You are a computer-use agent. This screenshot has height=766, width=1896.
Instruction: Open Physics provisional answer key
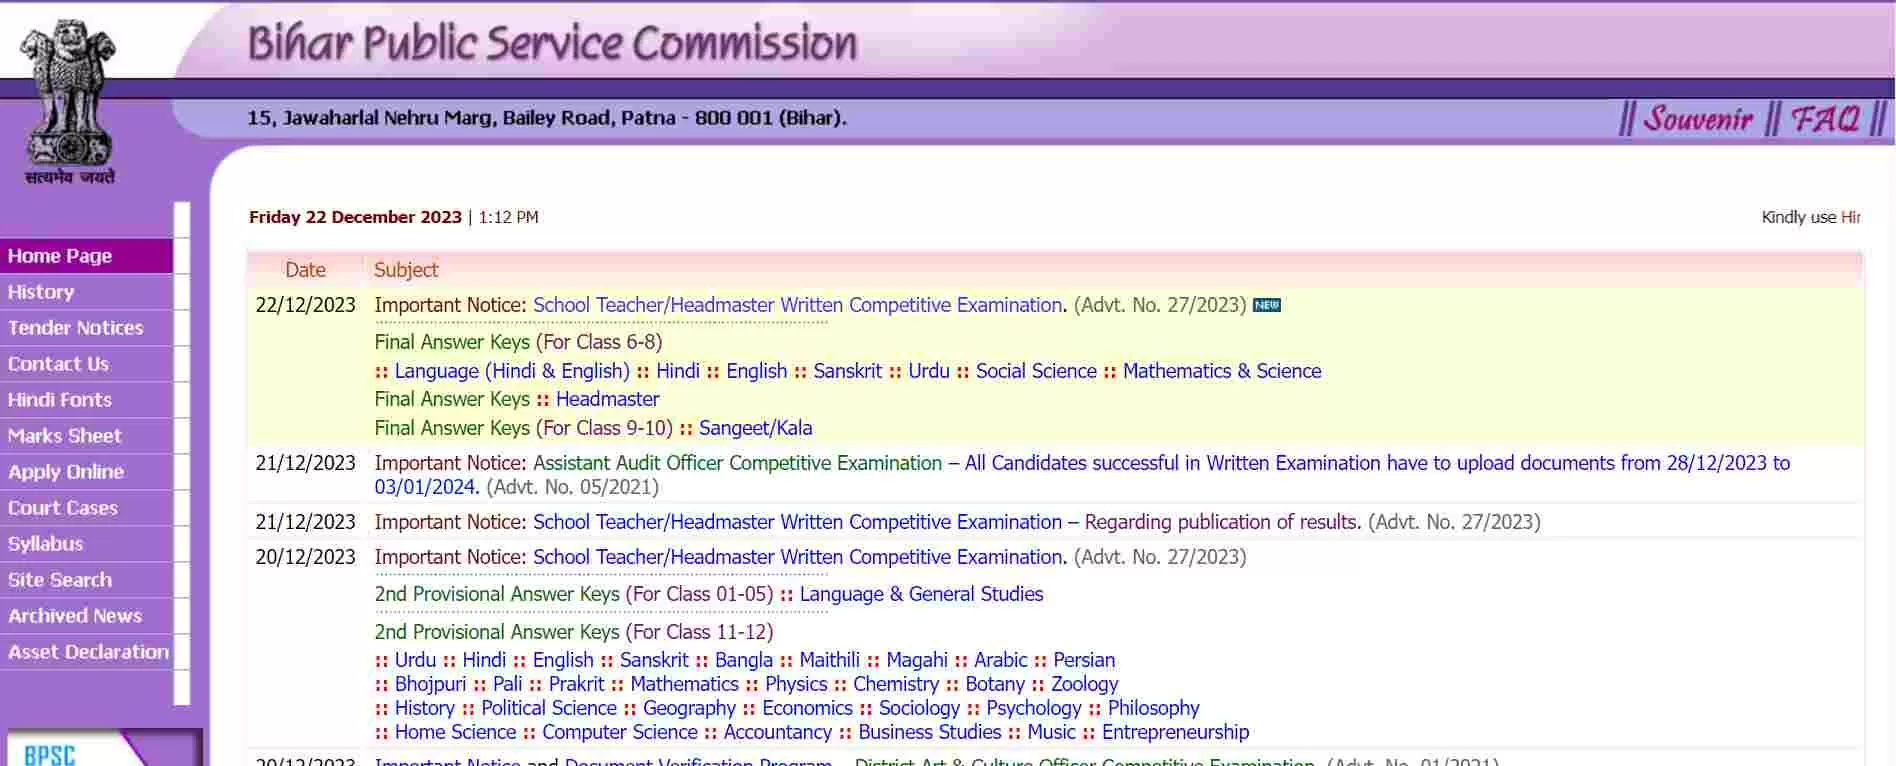pos(796,684)
